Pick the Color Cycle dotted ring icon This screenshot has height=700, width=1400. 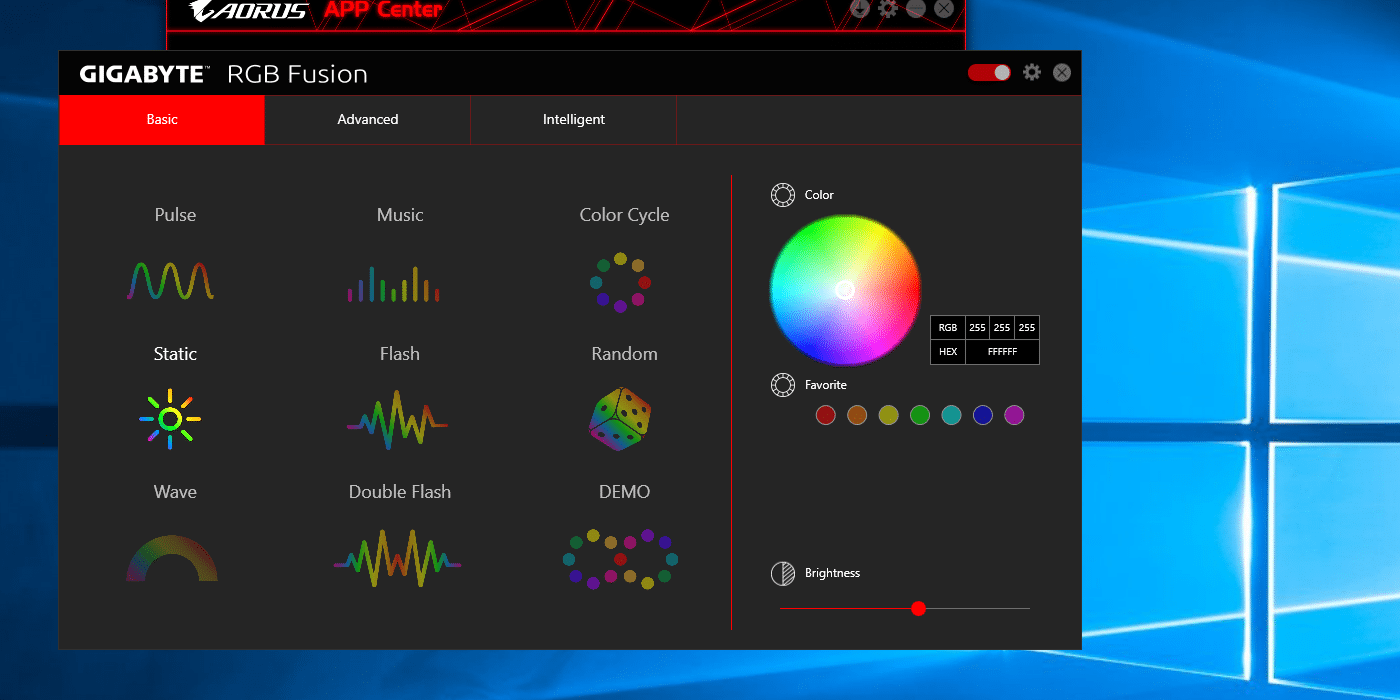(x=620, y=282)
